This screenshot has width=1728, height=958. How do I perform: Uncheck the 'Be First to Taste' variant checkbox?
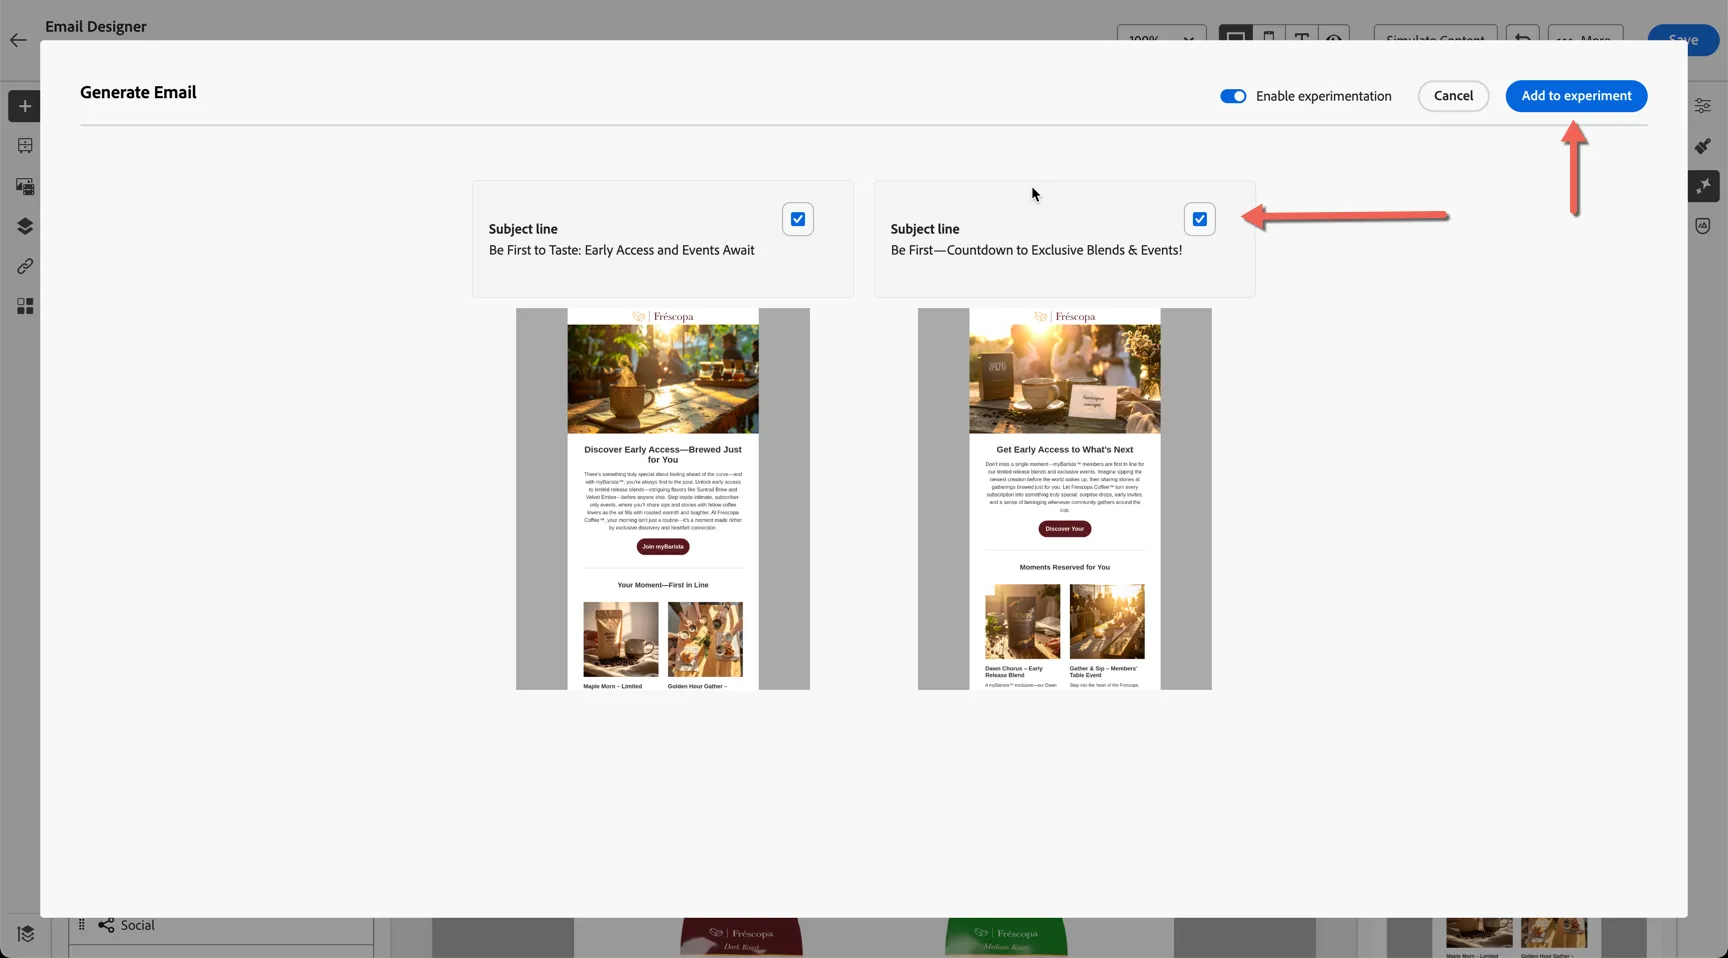798,219
